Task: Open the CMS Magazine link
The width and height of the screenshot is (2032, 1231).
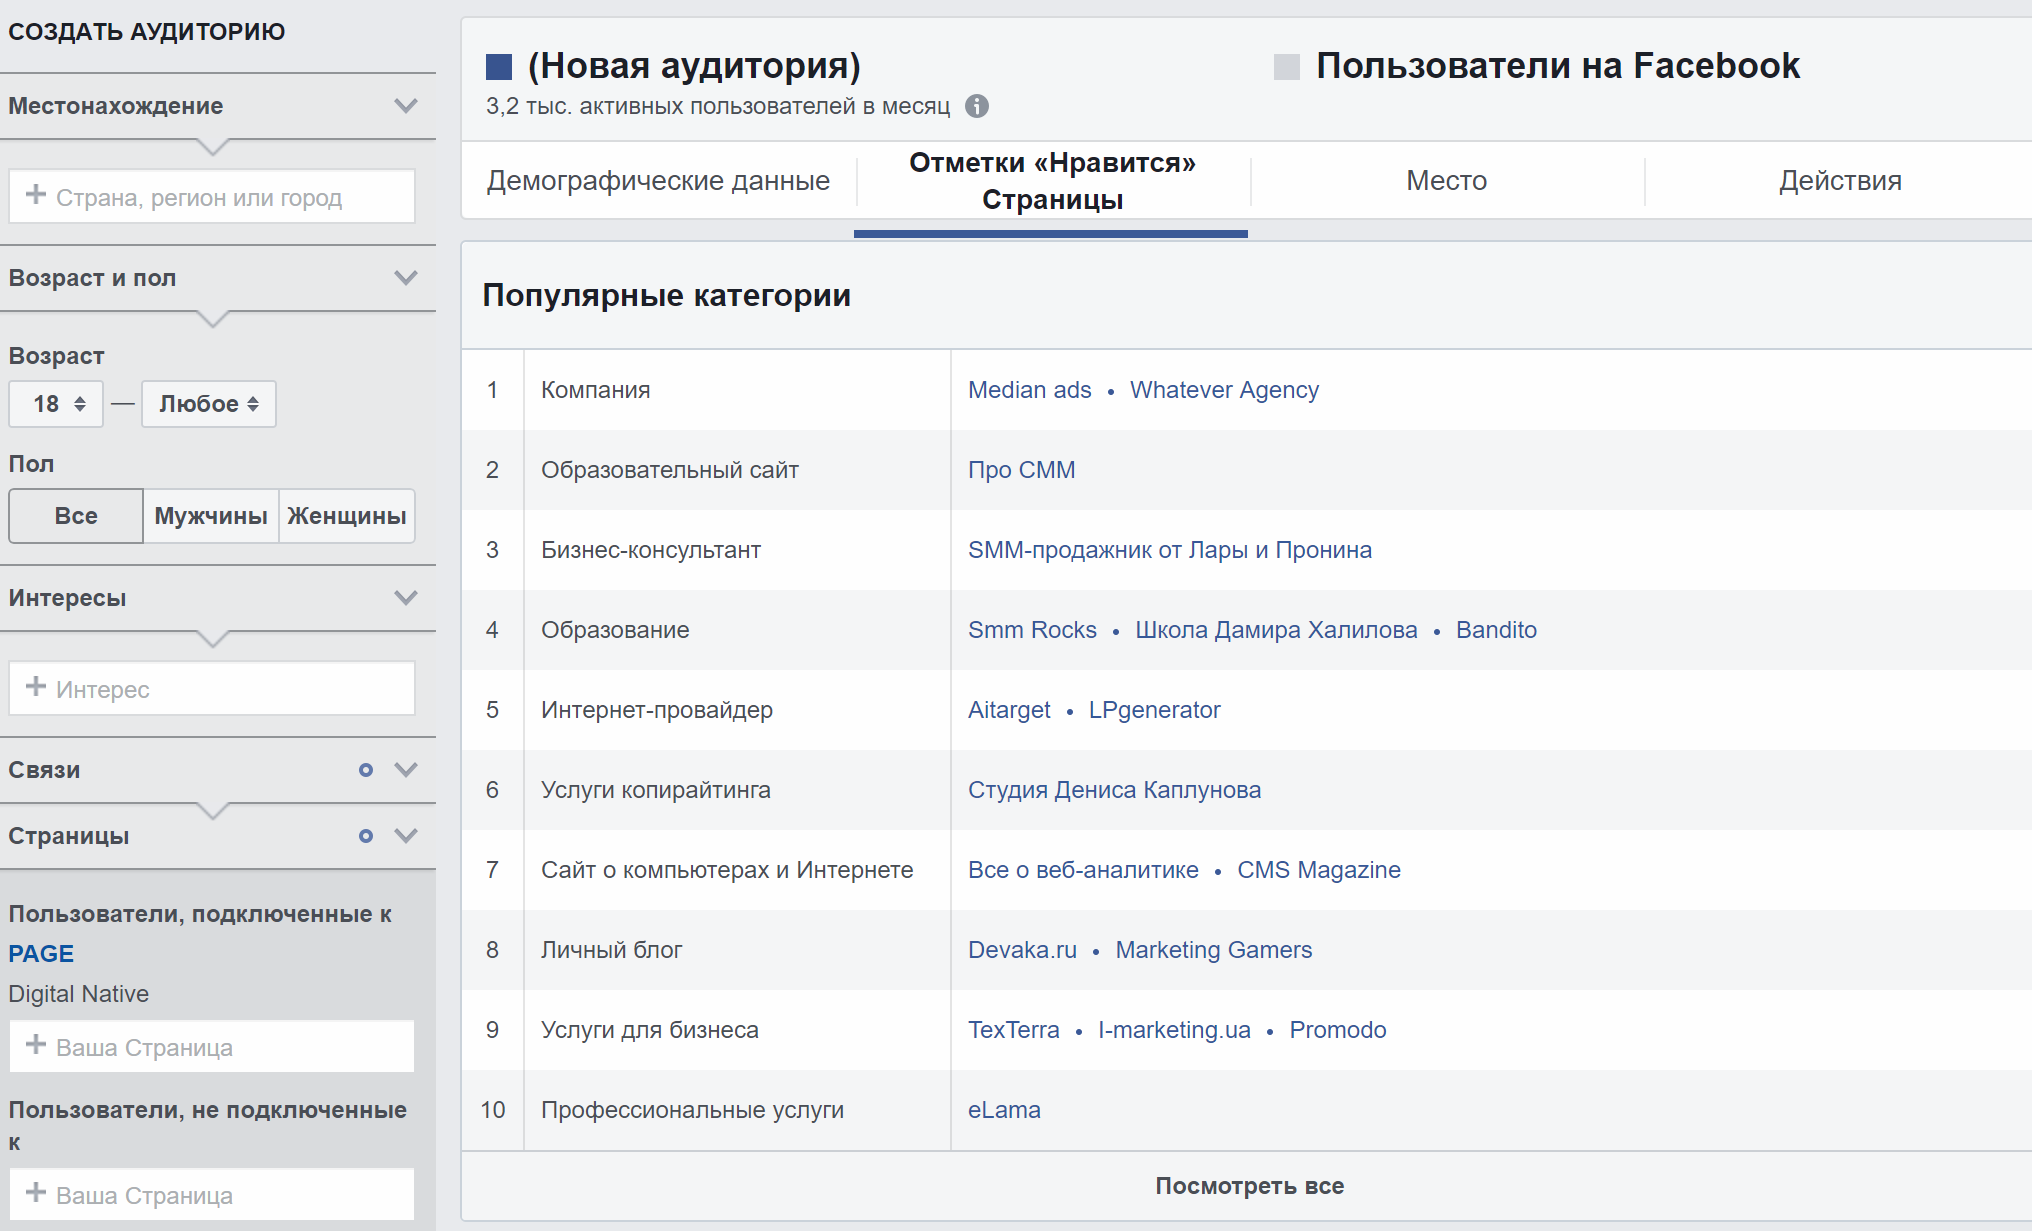Action: (1318, 870)
